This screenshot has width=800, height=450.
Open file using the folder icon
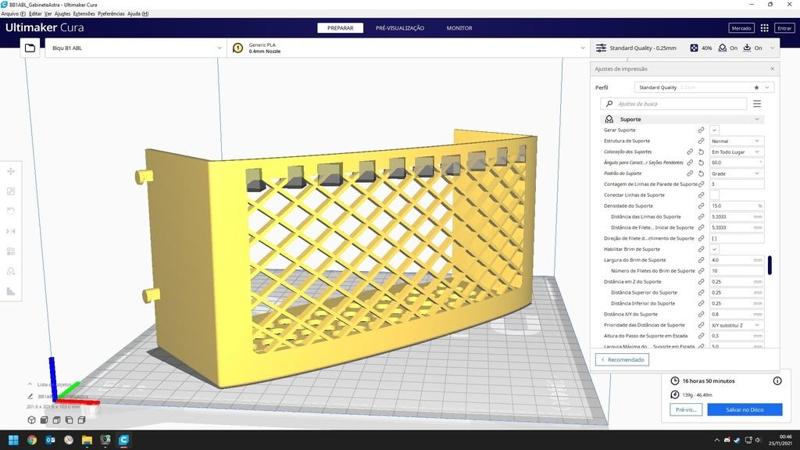[x=30, y=48]
